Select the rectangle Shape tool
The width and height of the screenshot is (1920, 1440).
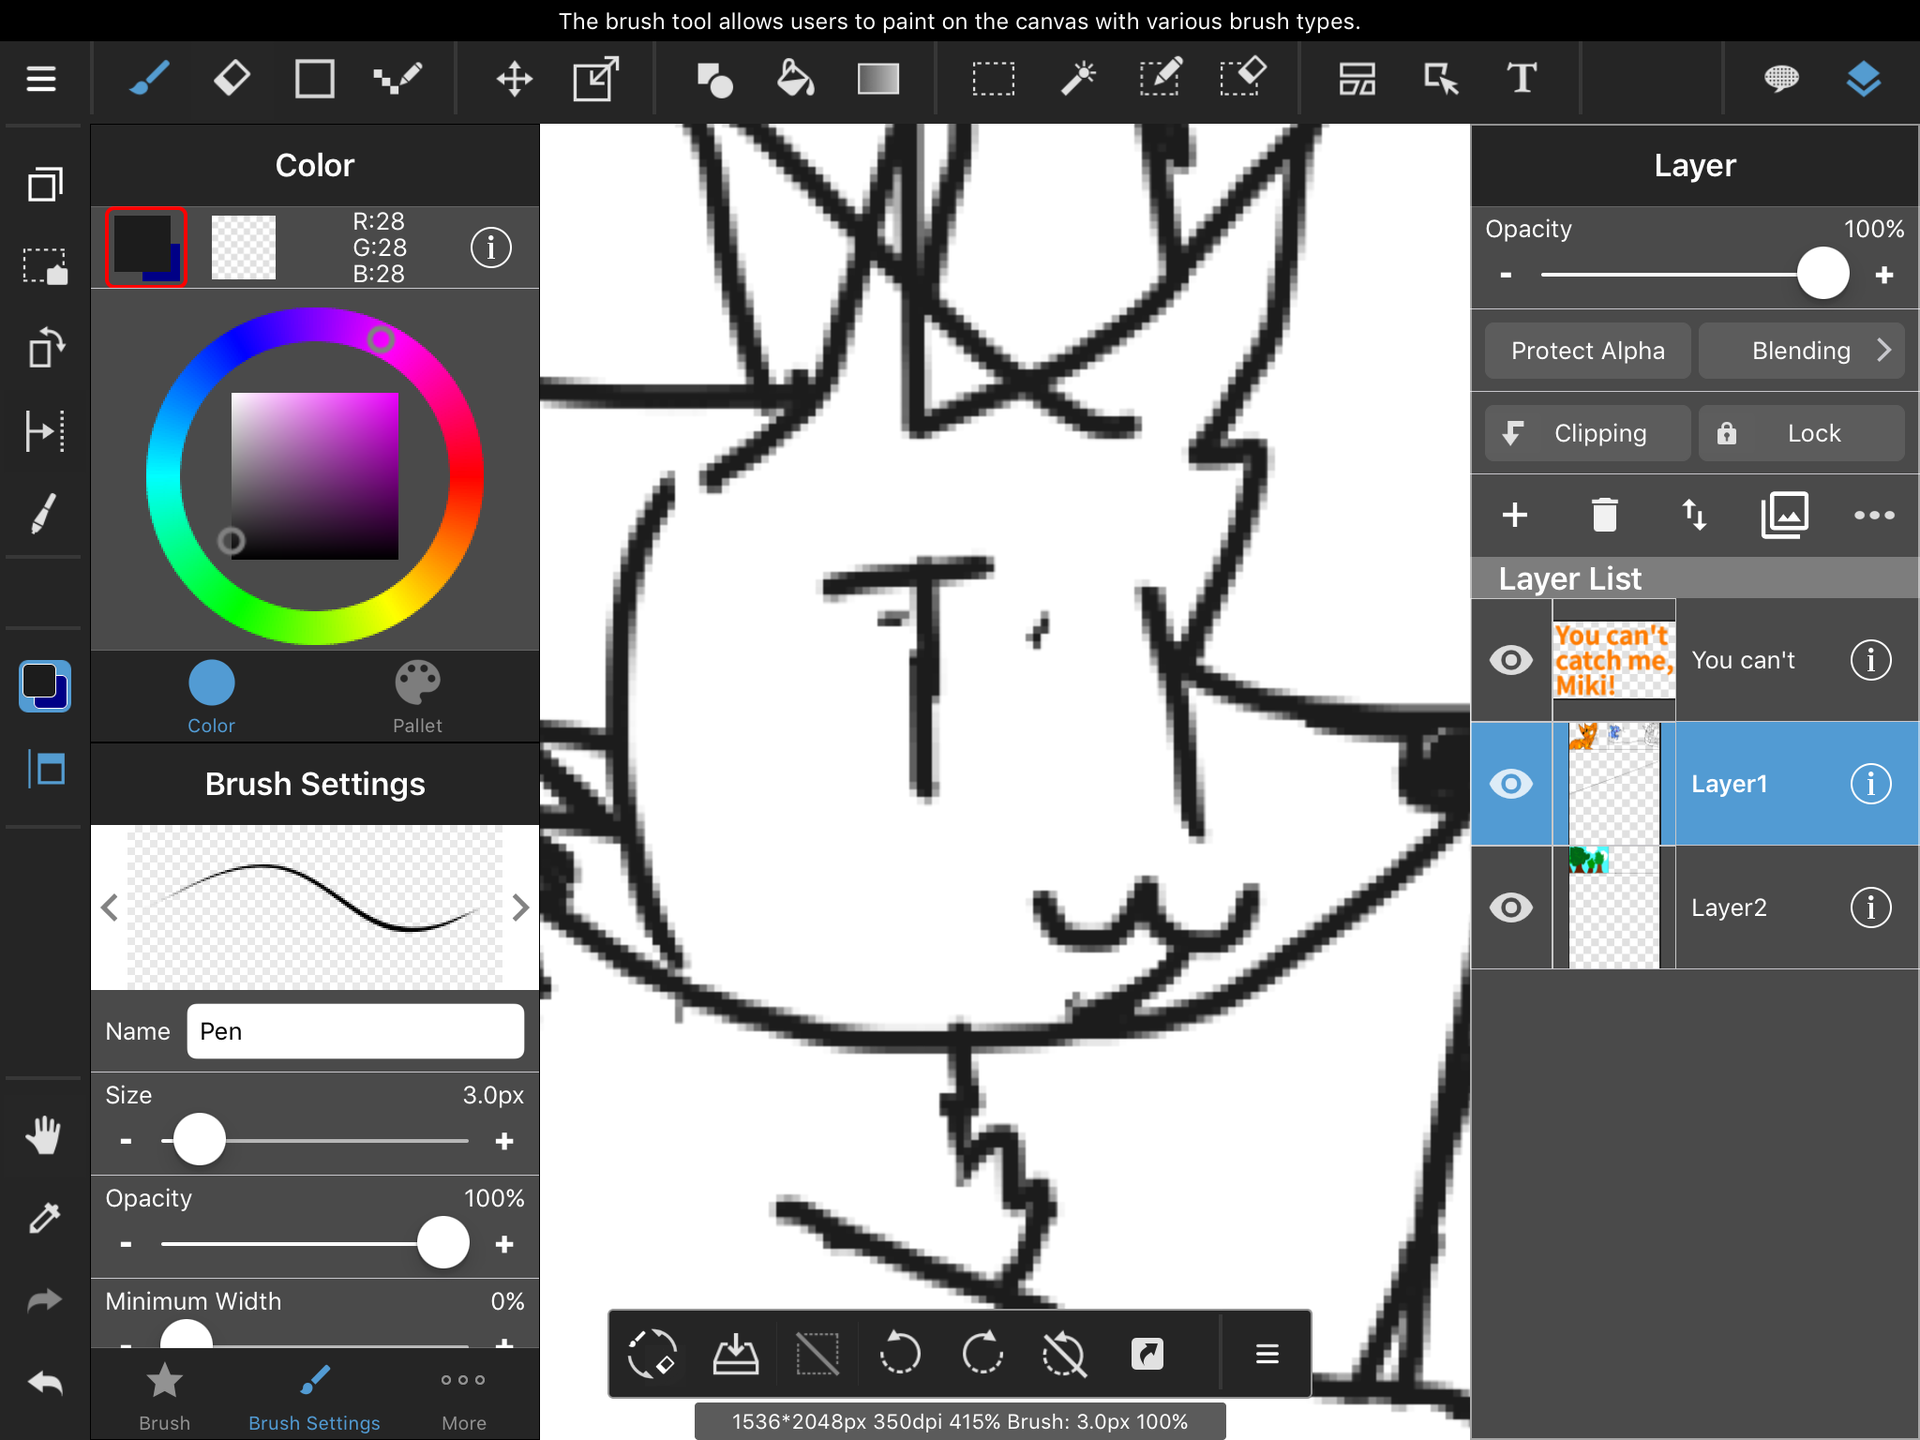pos(314,79)
